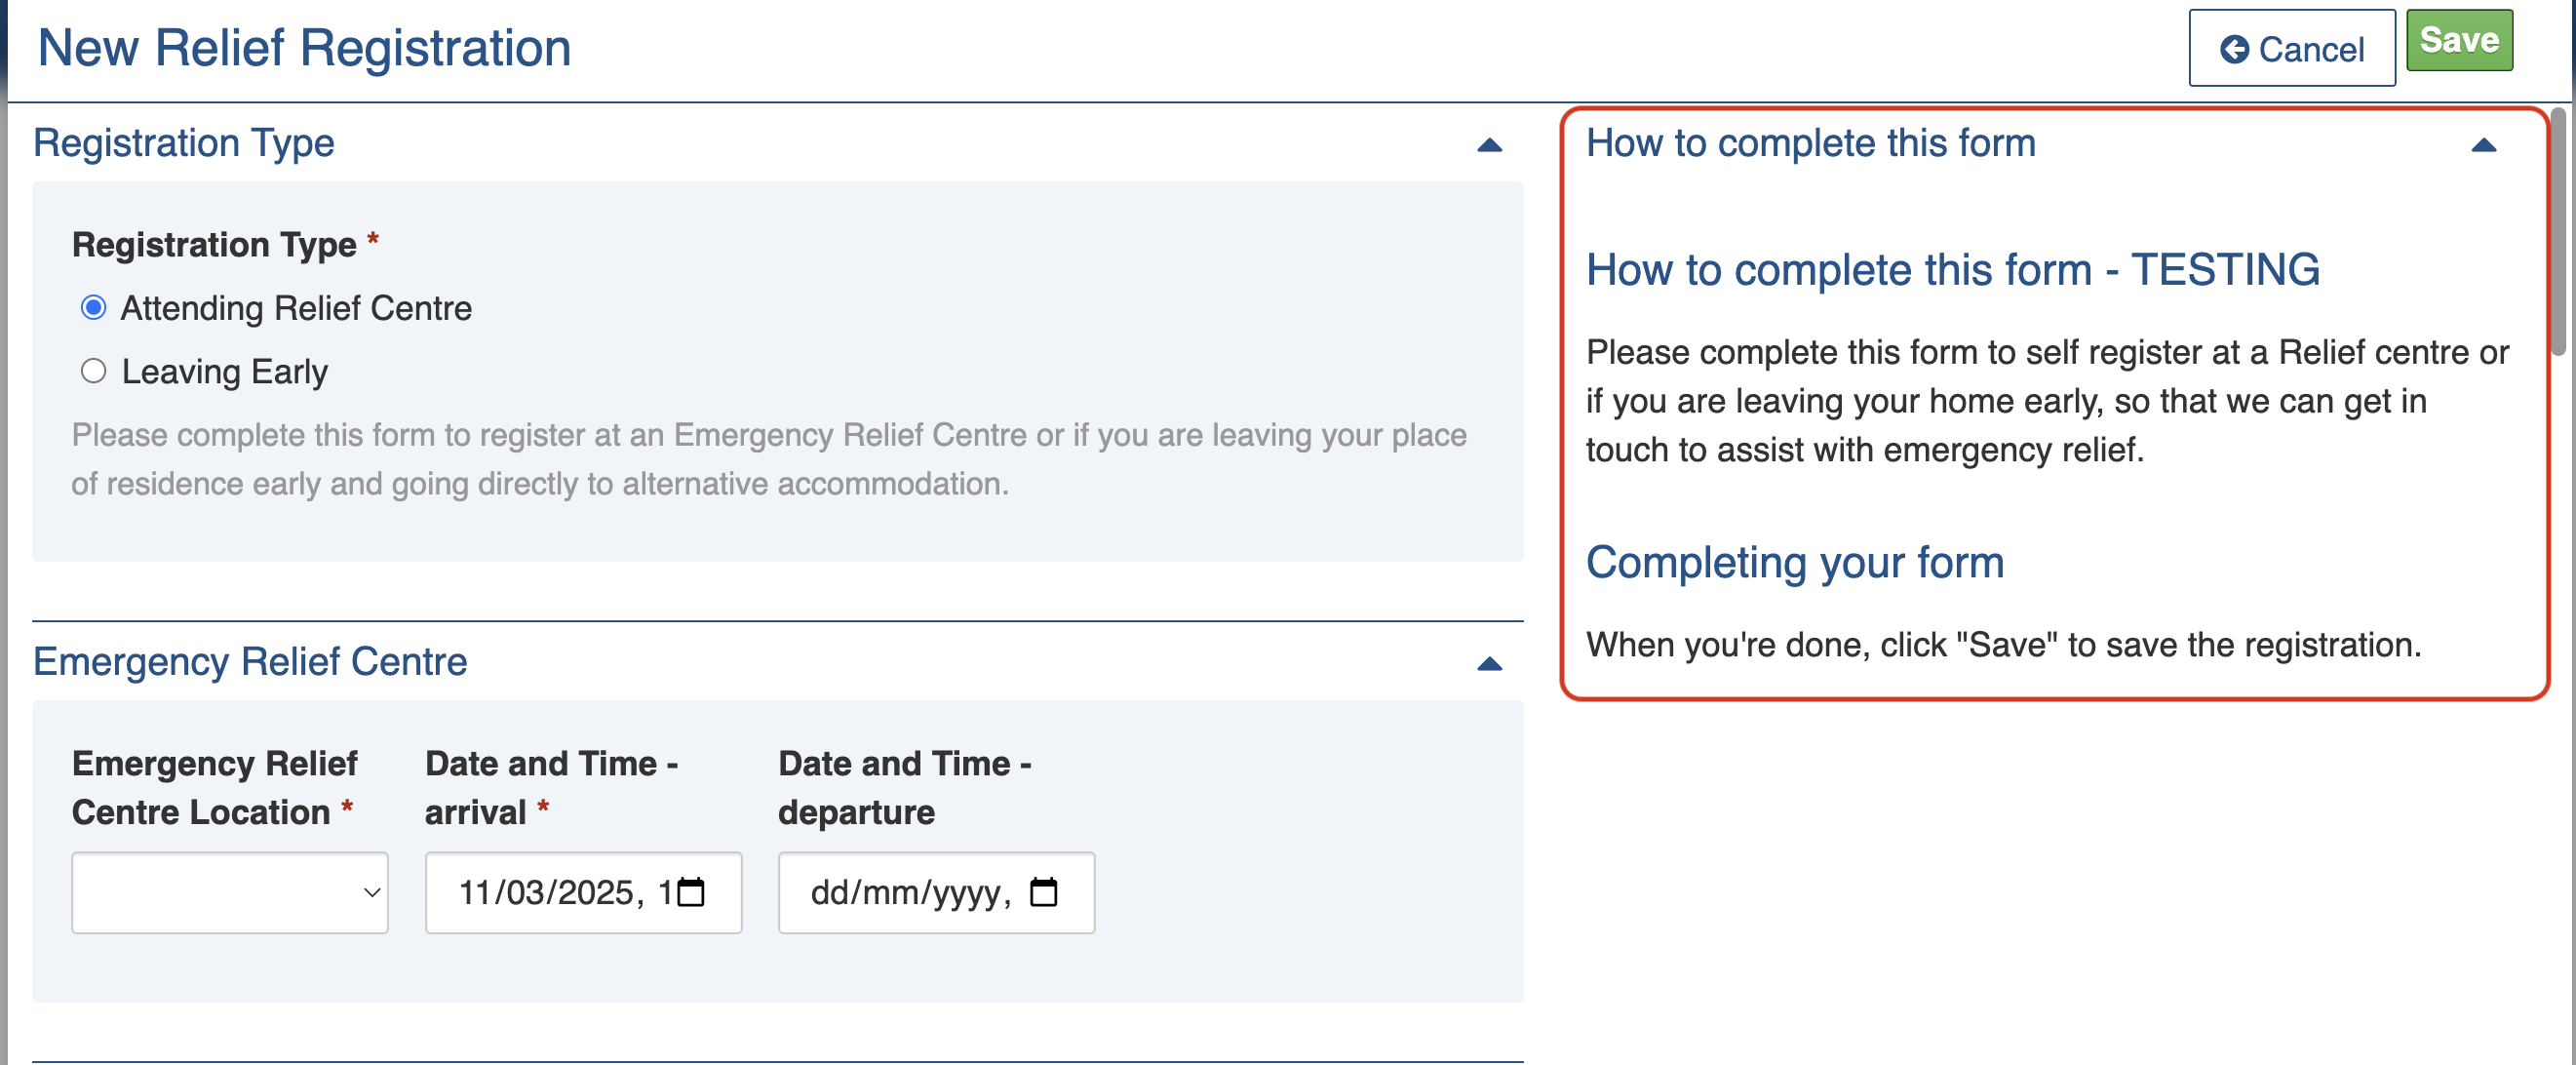Click the Completing your form heading
This screenshot has width=2576, height=1065.
pos(1795,562)
